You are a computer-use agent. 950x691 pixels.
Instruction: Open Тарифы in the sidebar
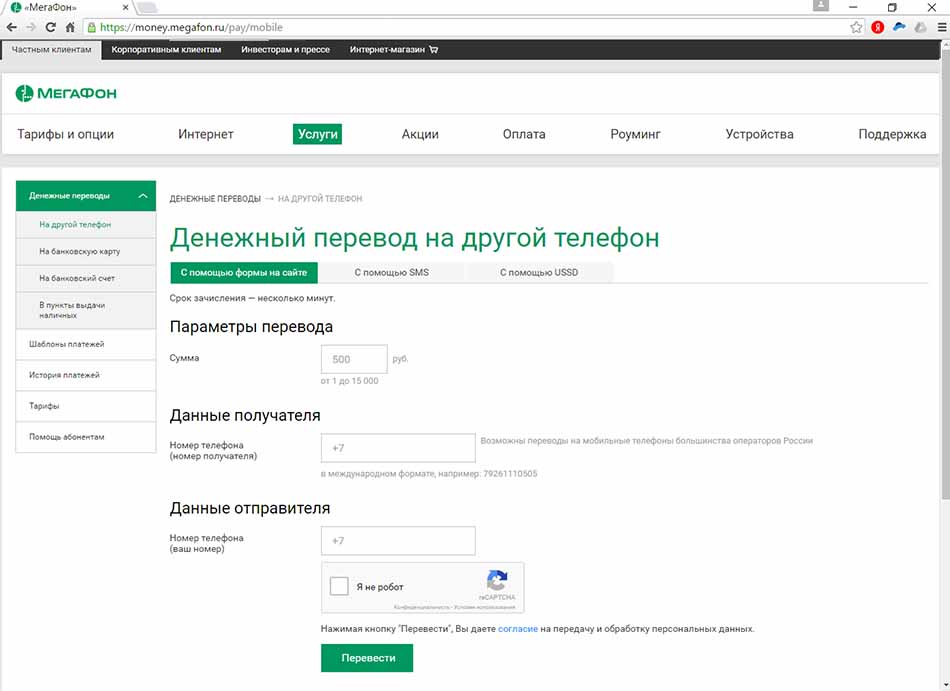85,406
